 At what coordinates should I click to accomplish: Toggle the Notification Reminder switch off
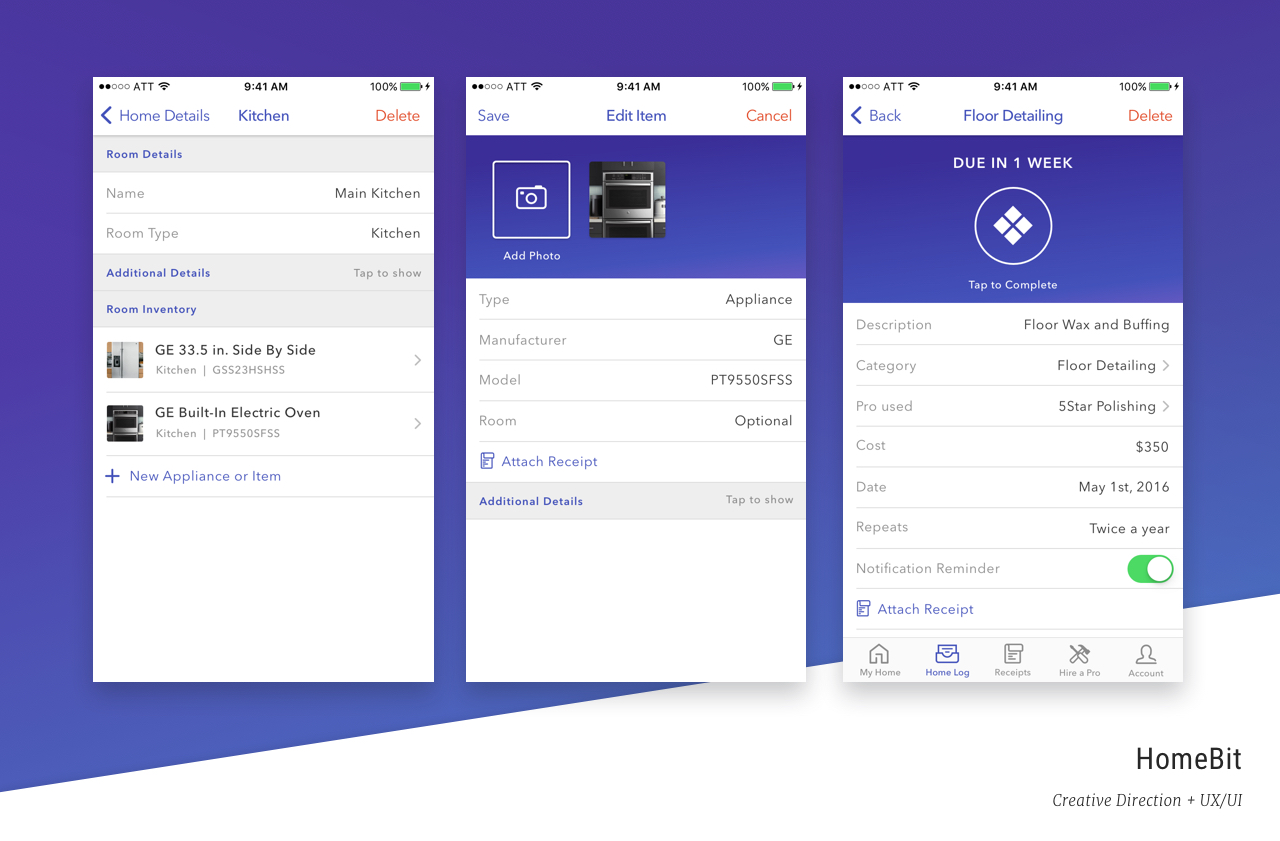click(x=1149, y=569)
